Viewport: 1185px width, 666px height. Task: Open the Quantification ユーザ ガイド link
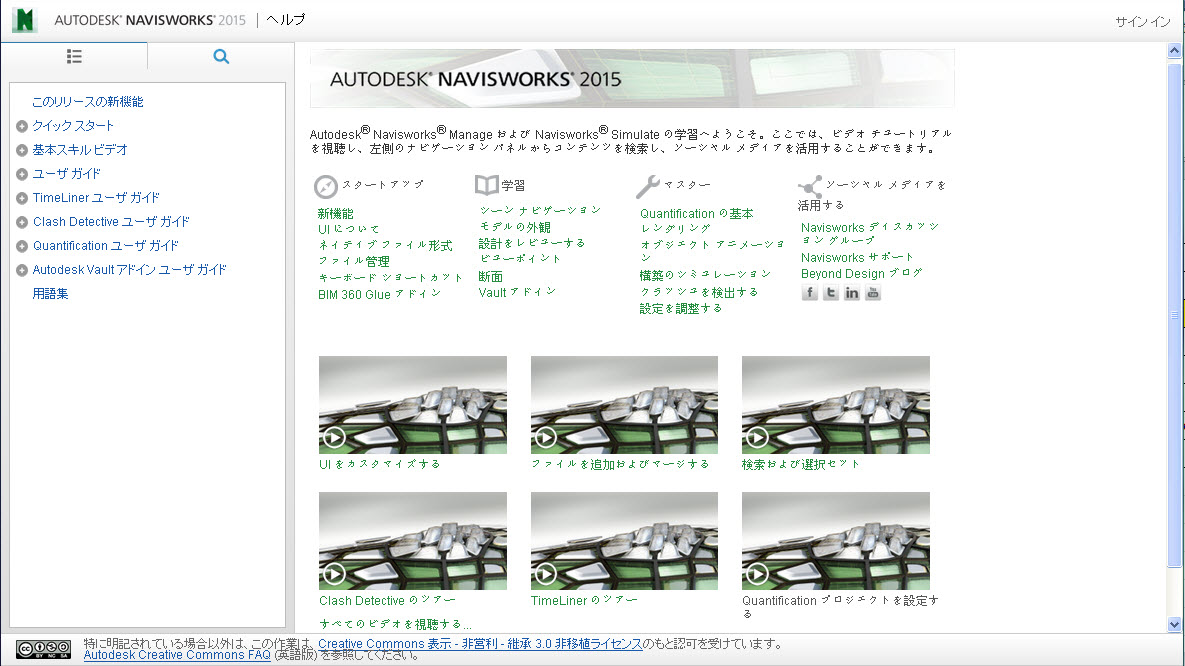coord(106,246)
